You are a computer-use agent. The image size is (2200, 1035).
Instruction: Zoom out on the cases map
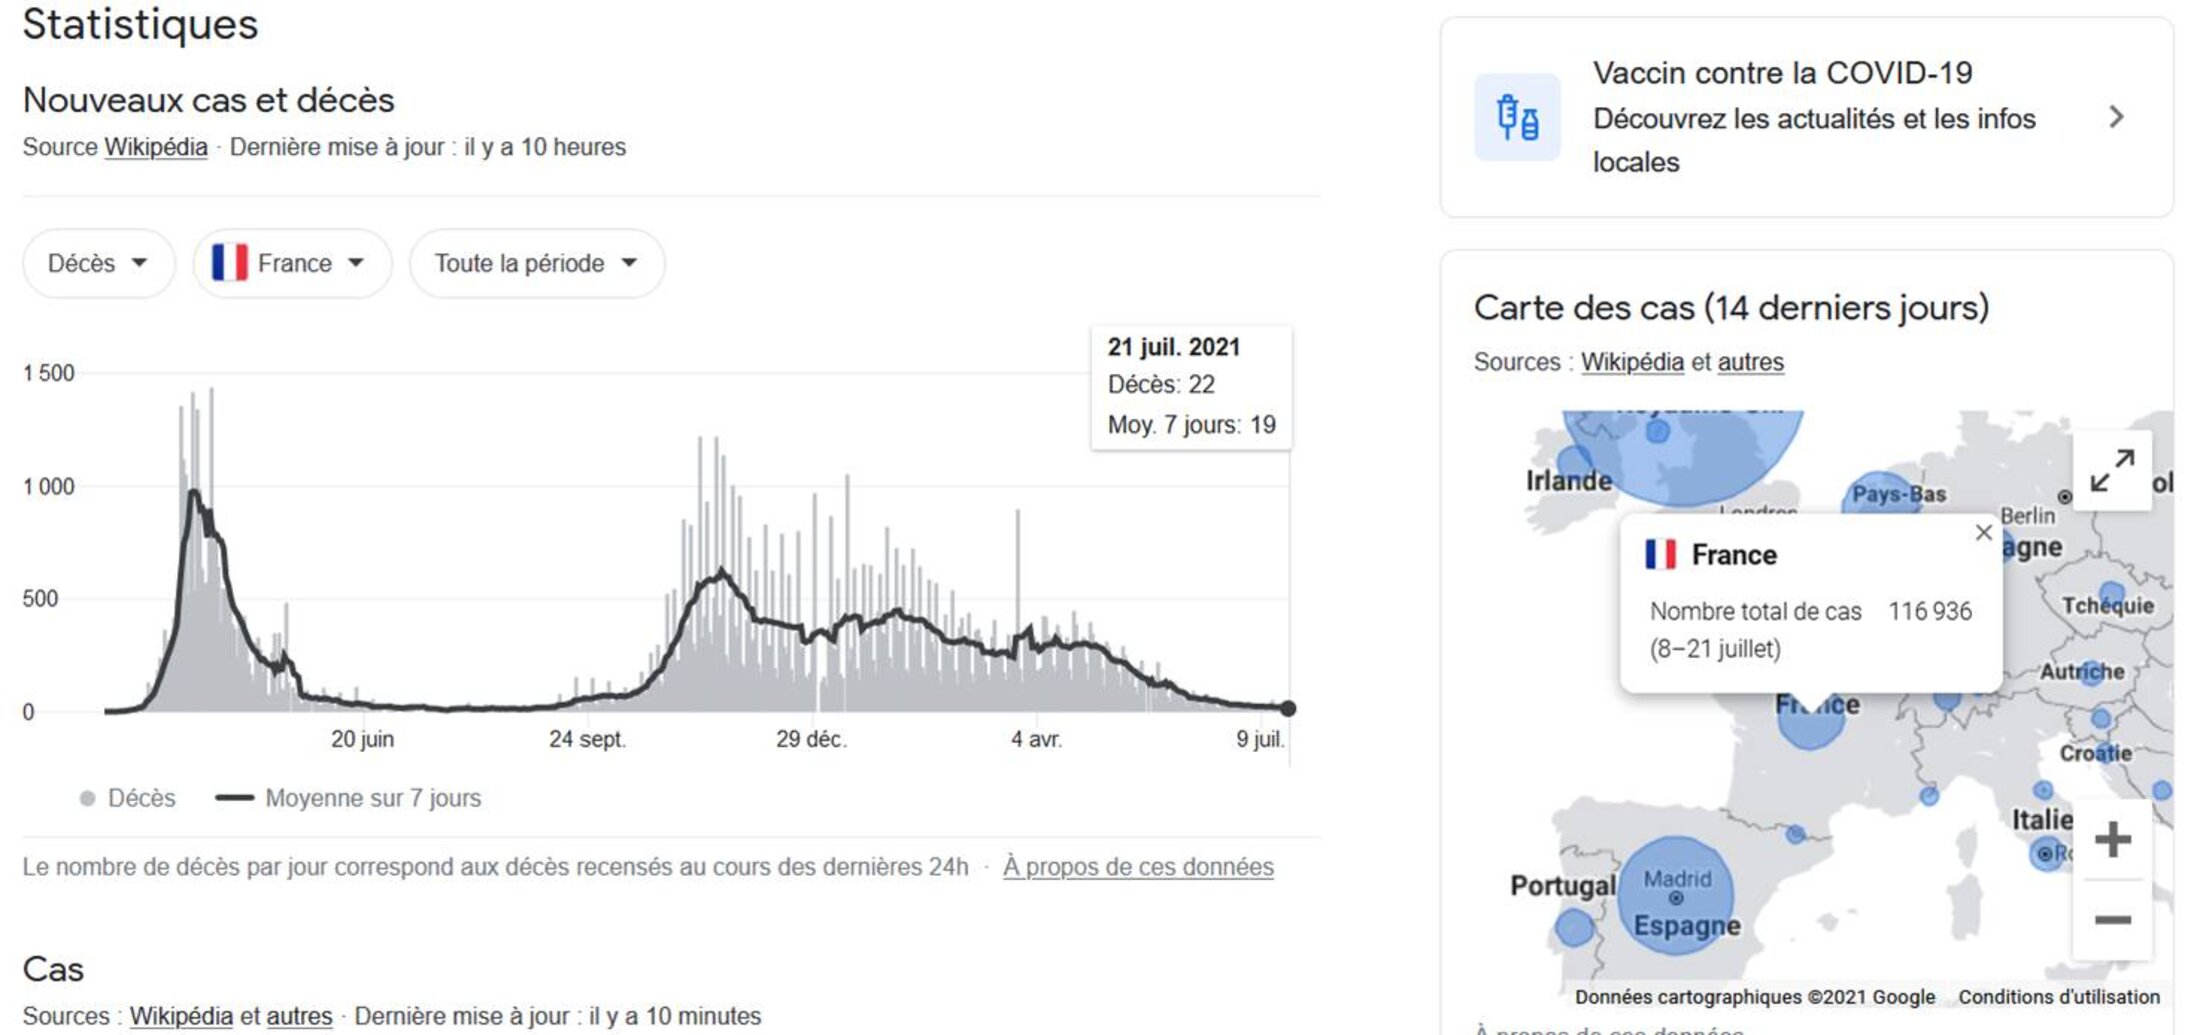pos(2112,919)
